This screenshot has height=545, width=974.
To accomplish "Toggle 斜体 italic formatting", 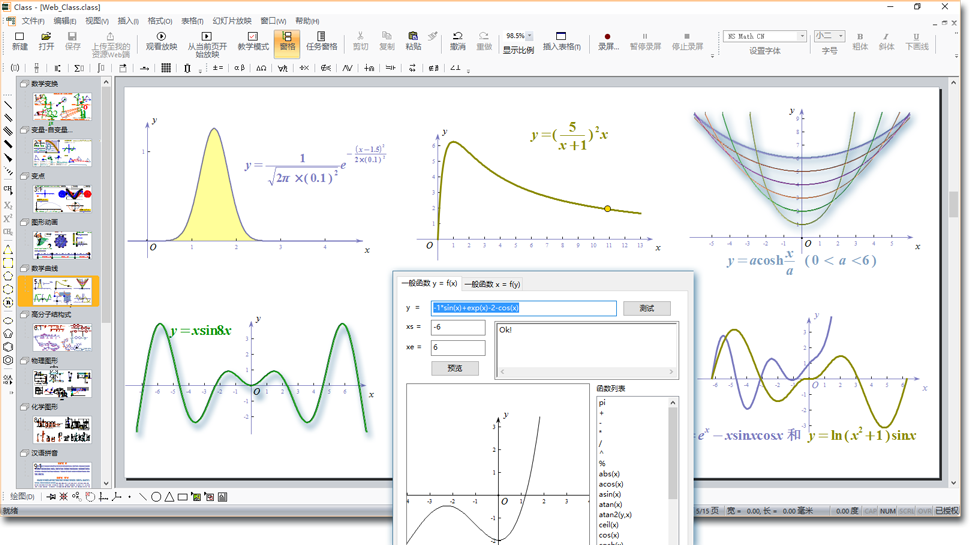I will pyautogui.click(x=886, y=40).
